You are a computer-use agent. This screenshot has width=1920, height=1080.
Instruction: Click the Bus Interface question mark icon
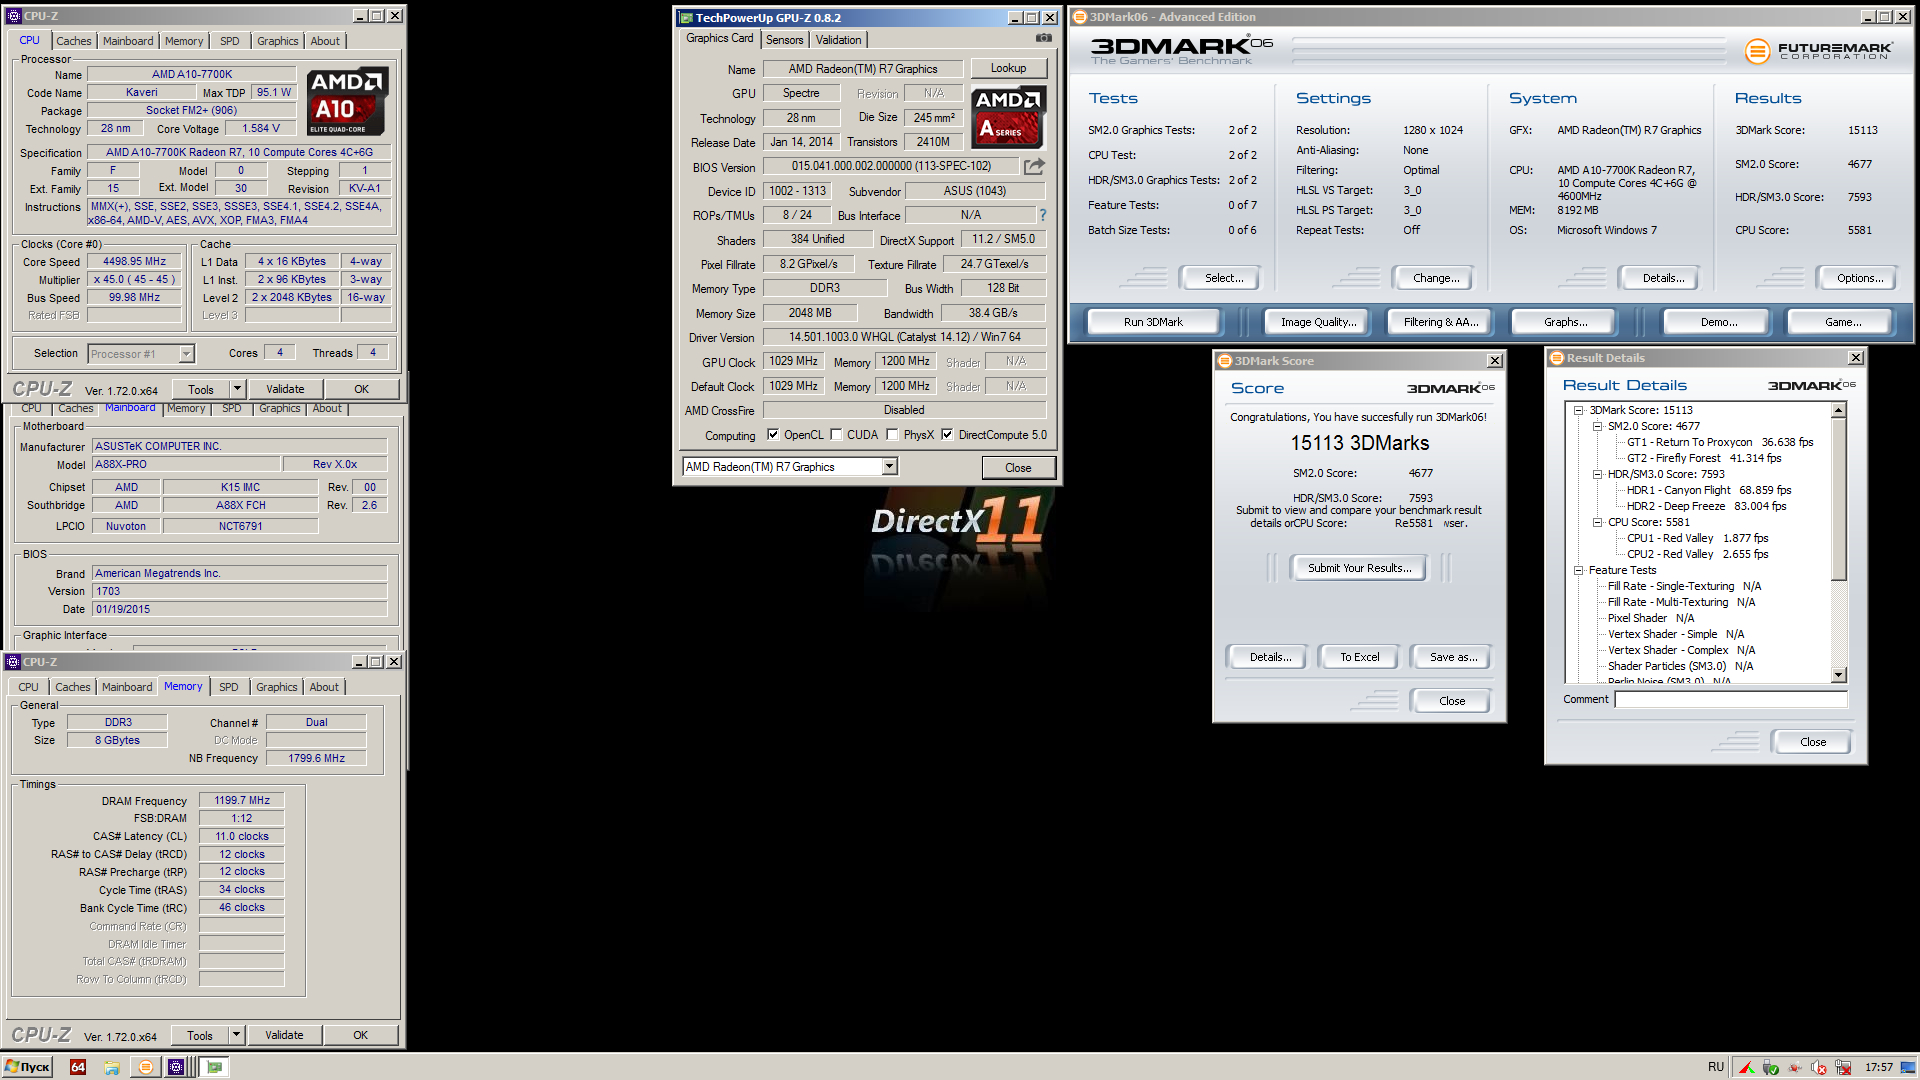(1042, 215)
